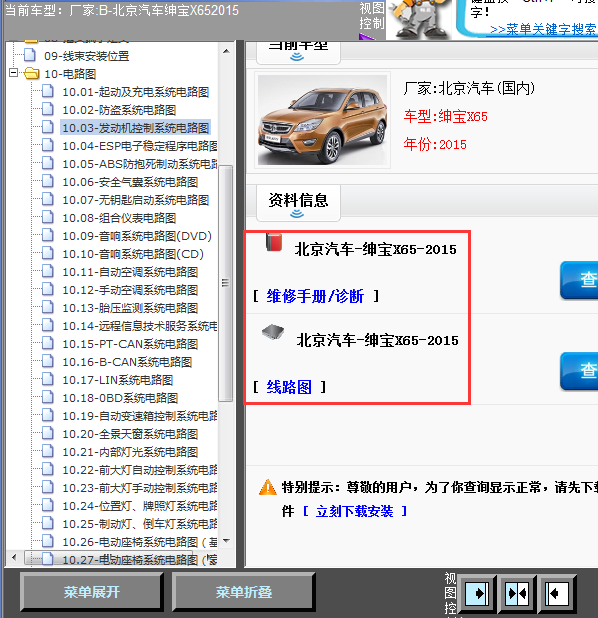Click >>菜单关键字搜索 link

543,29
